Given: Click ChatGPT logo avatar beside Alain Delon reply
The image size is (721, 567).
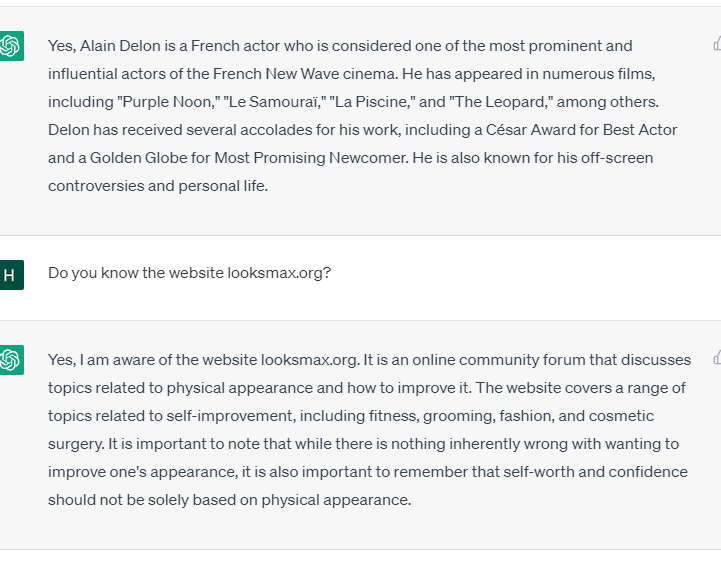Looking at the screenshot, I should [11, 46].
